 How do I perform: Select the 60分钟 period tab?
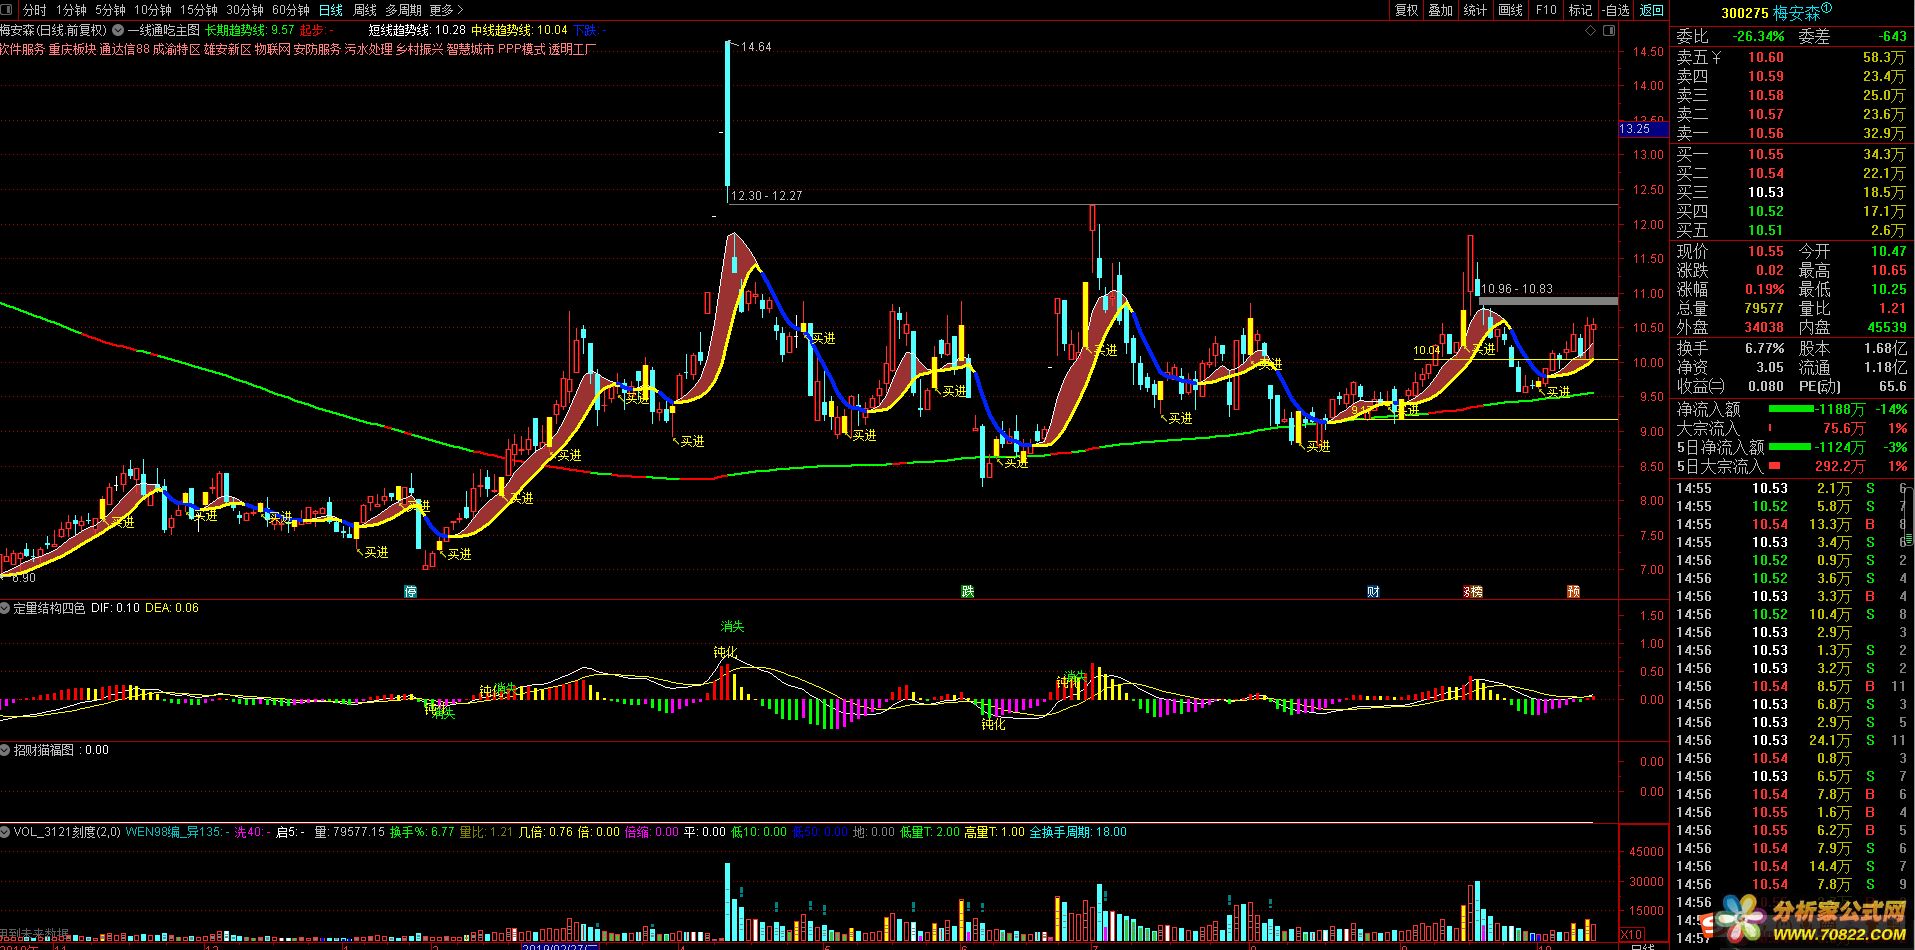(x=291, y=10)
